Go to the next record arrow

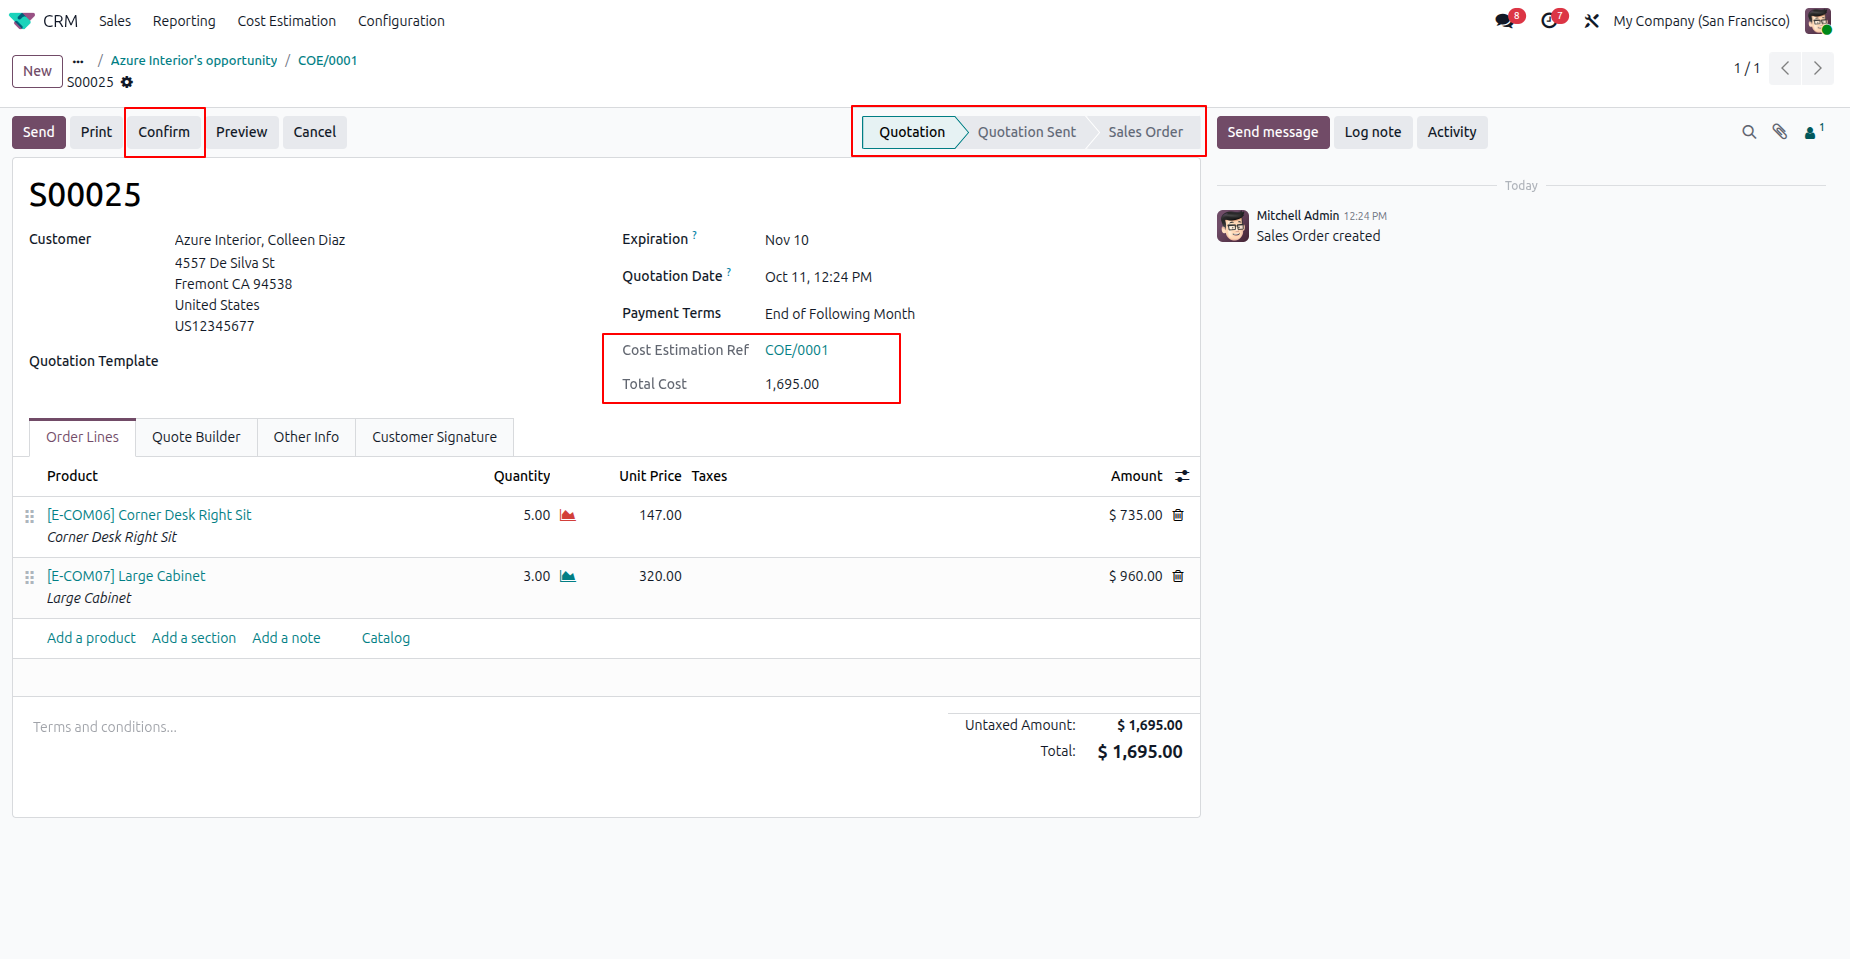[x=1818, y=68]
